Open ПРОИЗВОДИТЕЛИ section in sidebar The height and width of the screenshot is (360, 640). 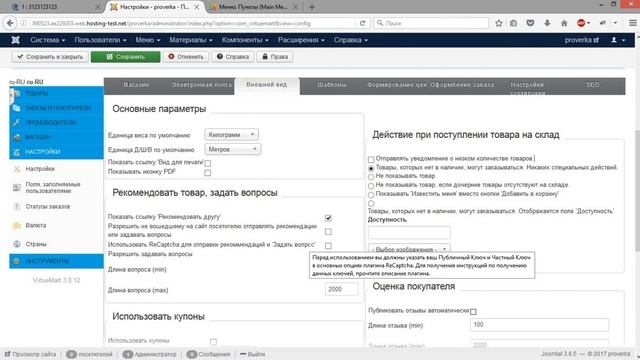pos(56,122)
